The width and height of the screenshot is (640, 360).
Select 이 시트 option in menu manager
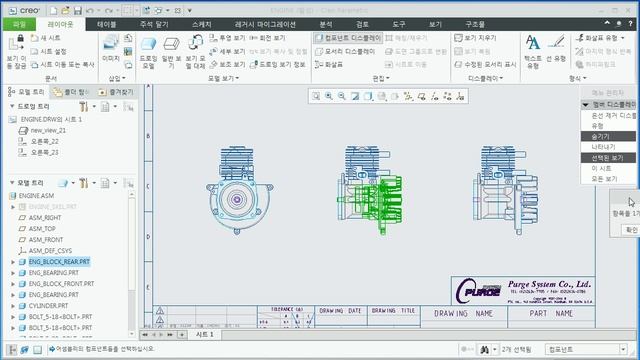tap(608, 168)
